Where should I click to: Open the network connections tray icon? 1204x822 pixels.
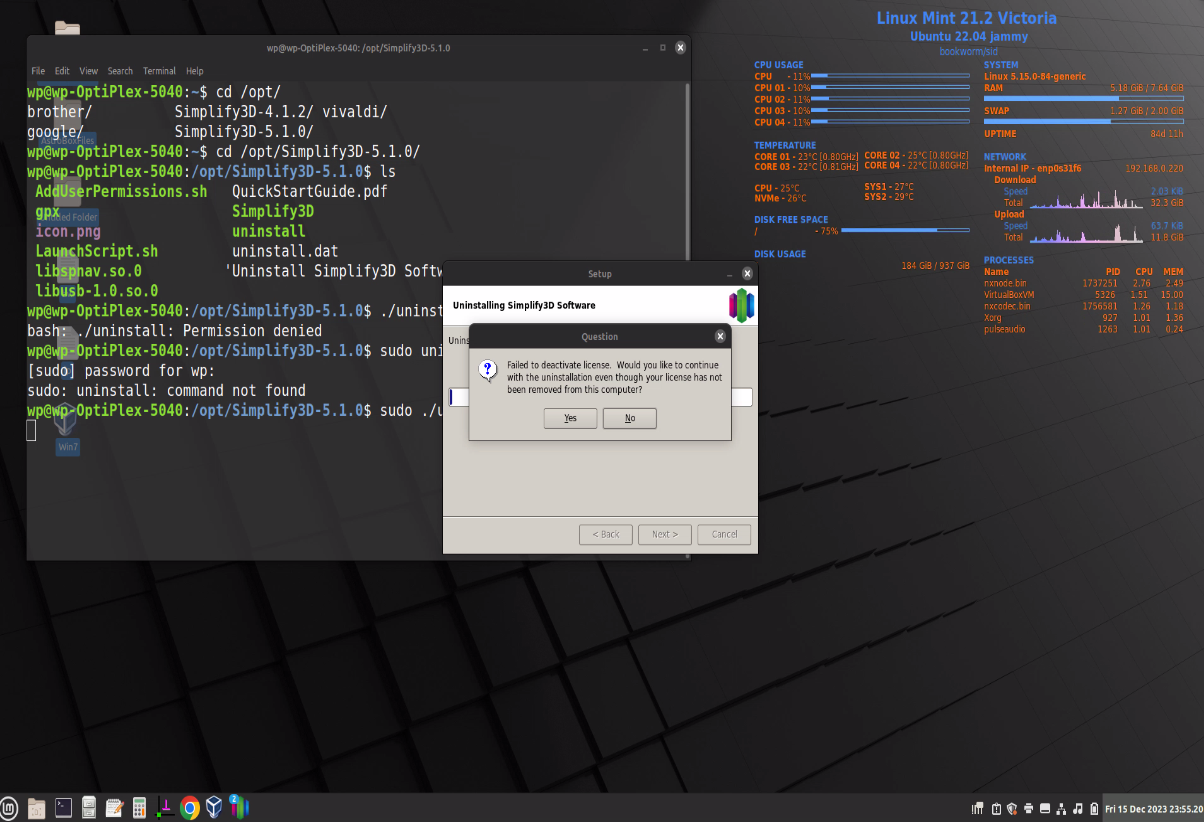tap(1061, 807)
